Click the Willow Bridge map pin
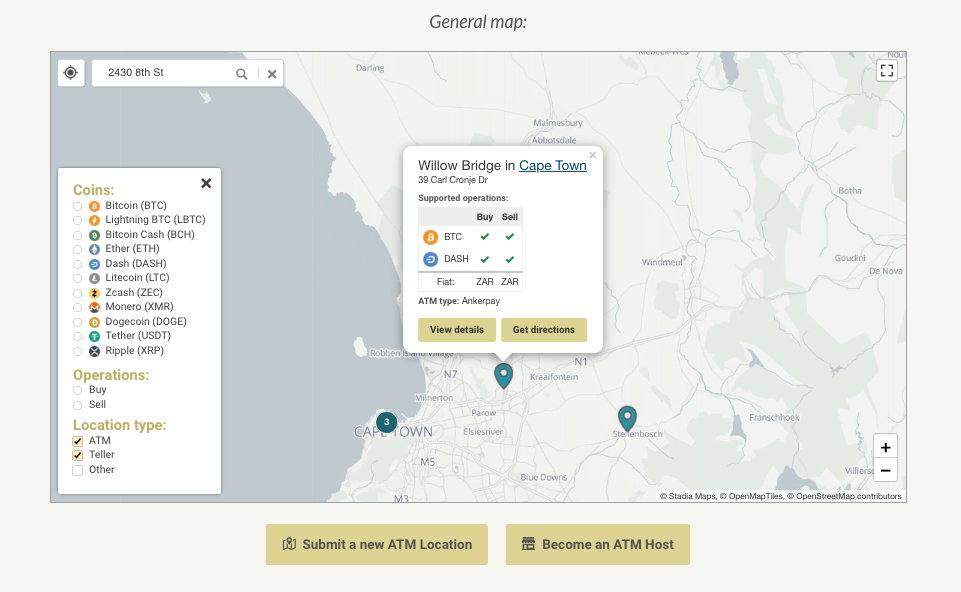961x592 pixels. click(503, 376)
